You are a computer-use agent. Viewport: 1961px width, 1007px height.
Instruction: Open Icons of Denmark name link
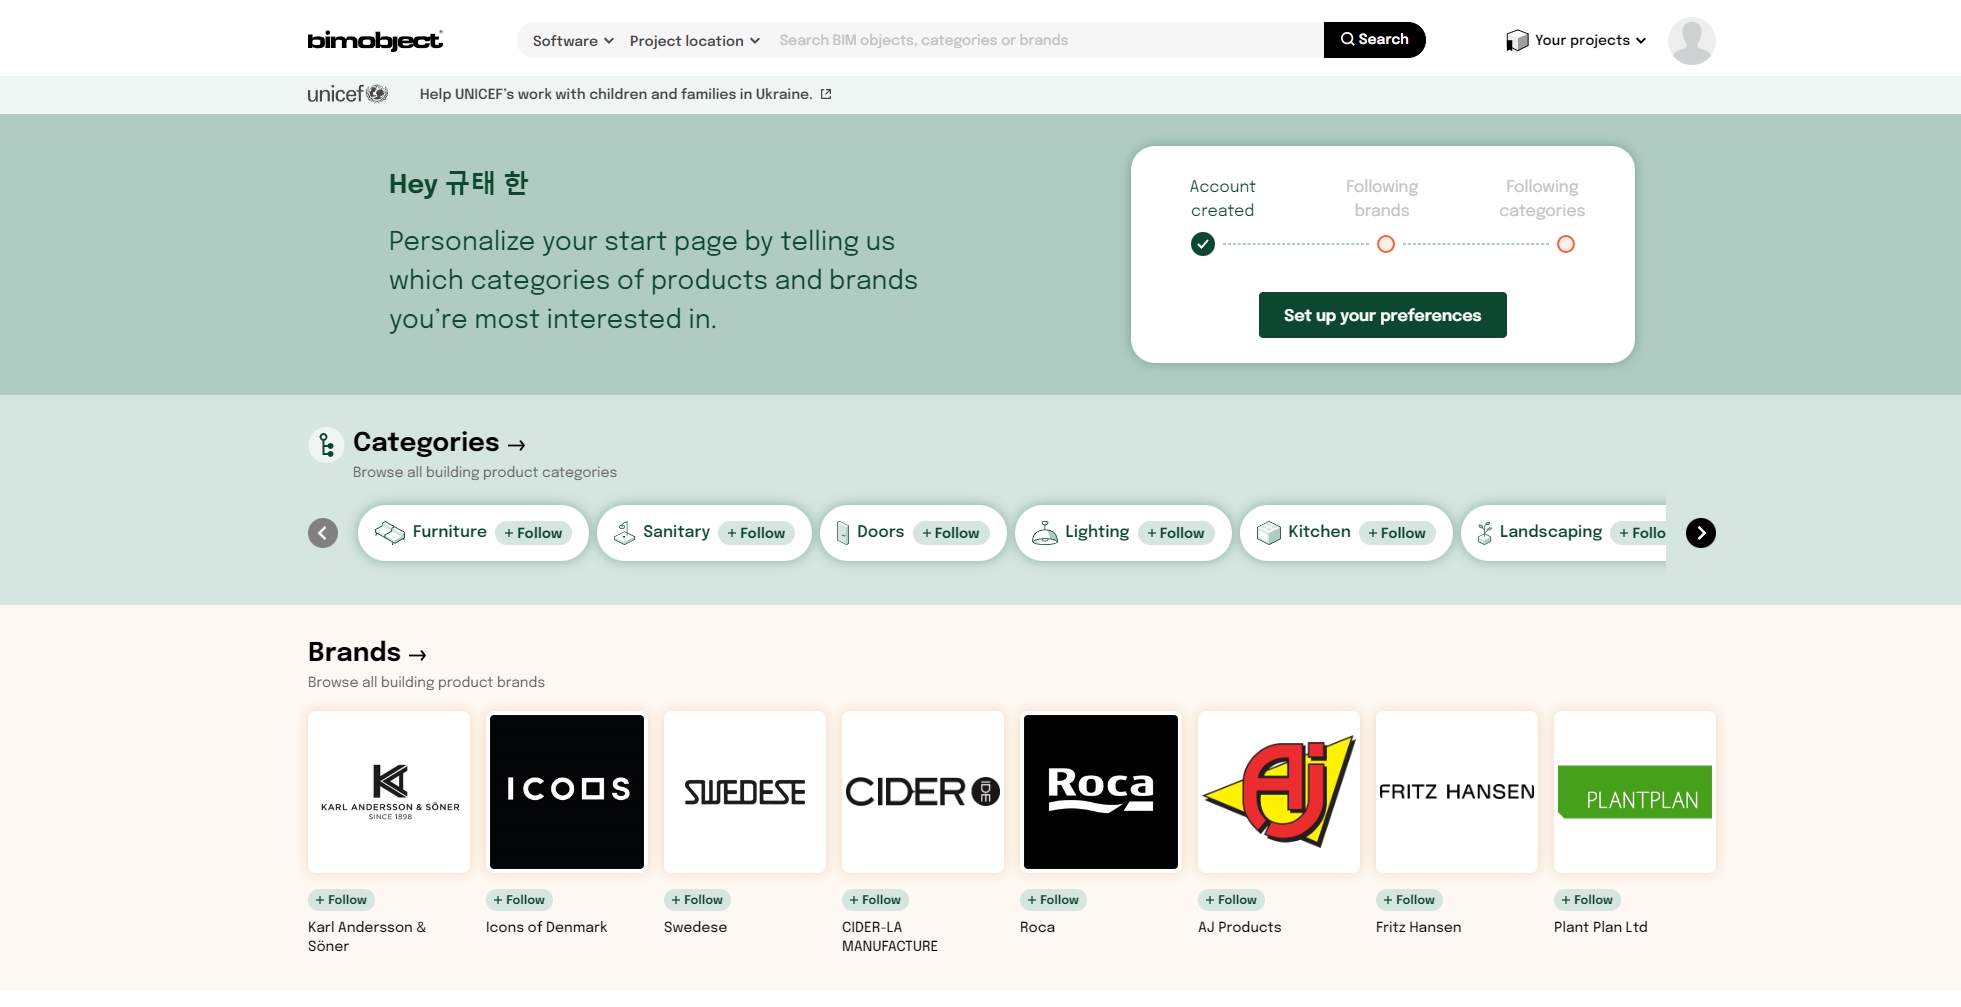click(546, 927)
